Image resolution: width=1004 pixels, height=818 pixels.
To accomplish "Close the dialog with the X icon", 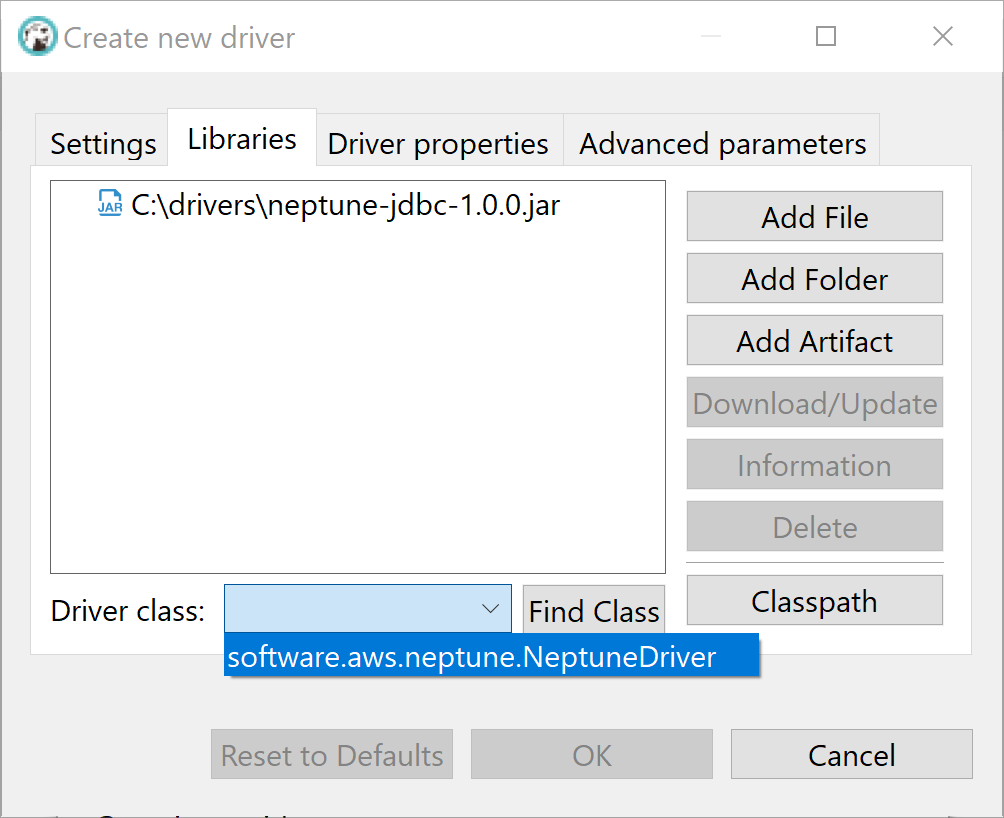I will (943, 36).
